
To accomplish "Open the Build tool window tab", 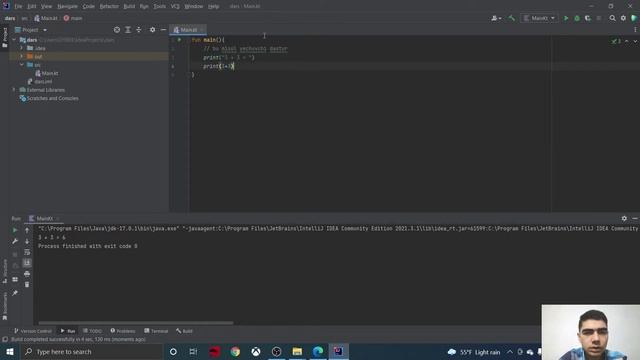I will (184, 331).
